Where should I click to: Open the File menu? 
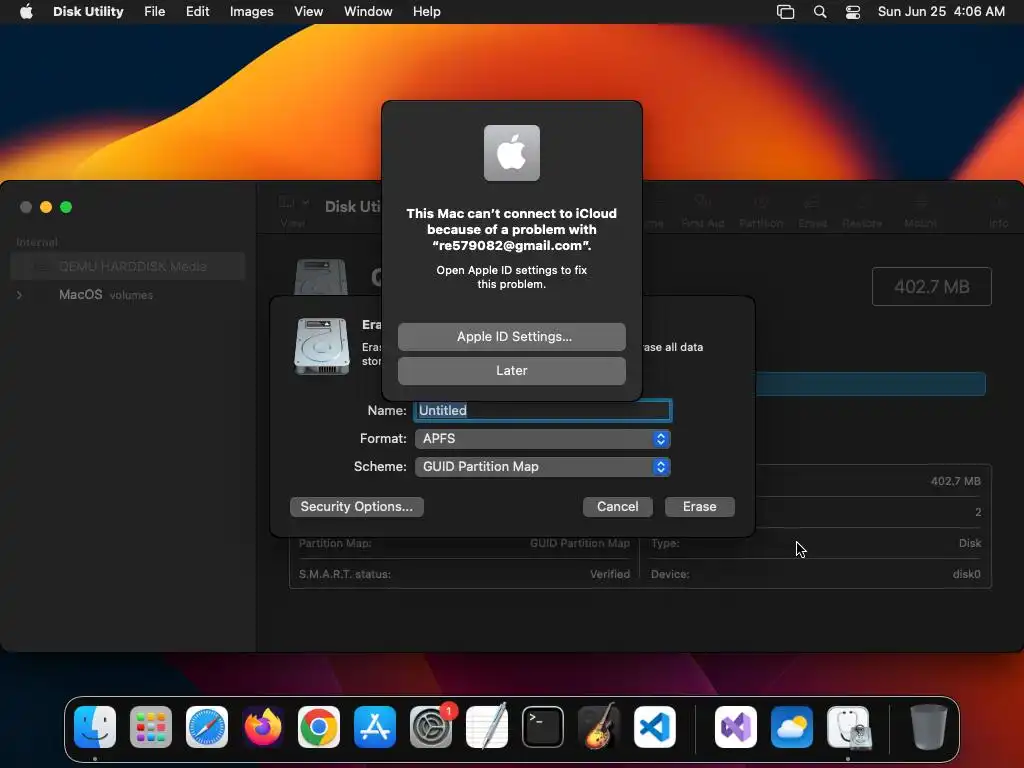click(154, 12)
